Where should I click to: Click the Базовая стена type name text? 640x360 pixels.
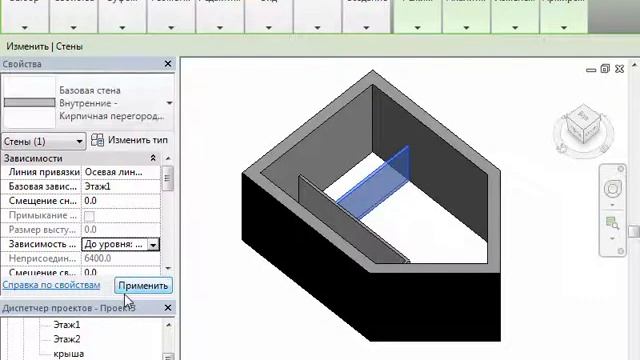90,90
